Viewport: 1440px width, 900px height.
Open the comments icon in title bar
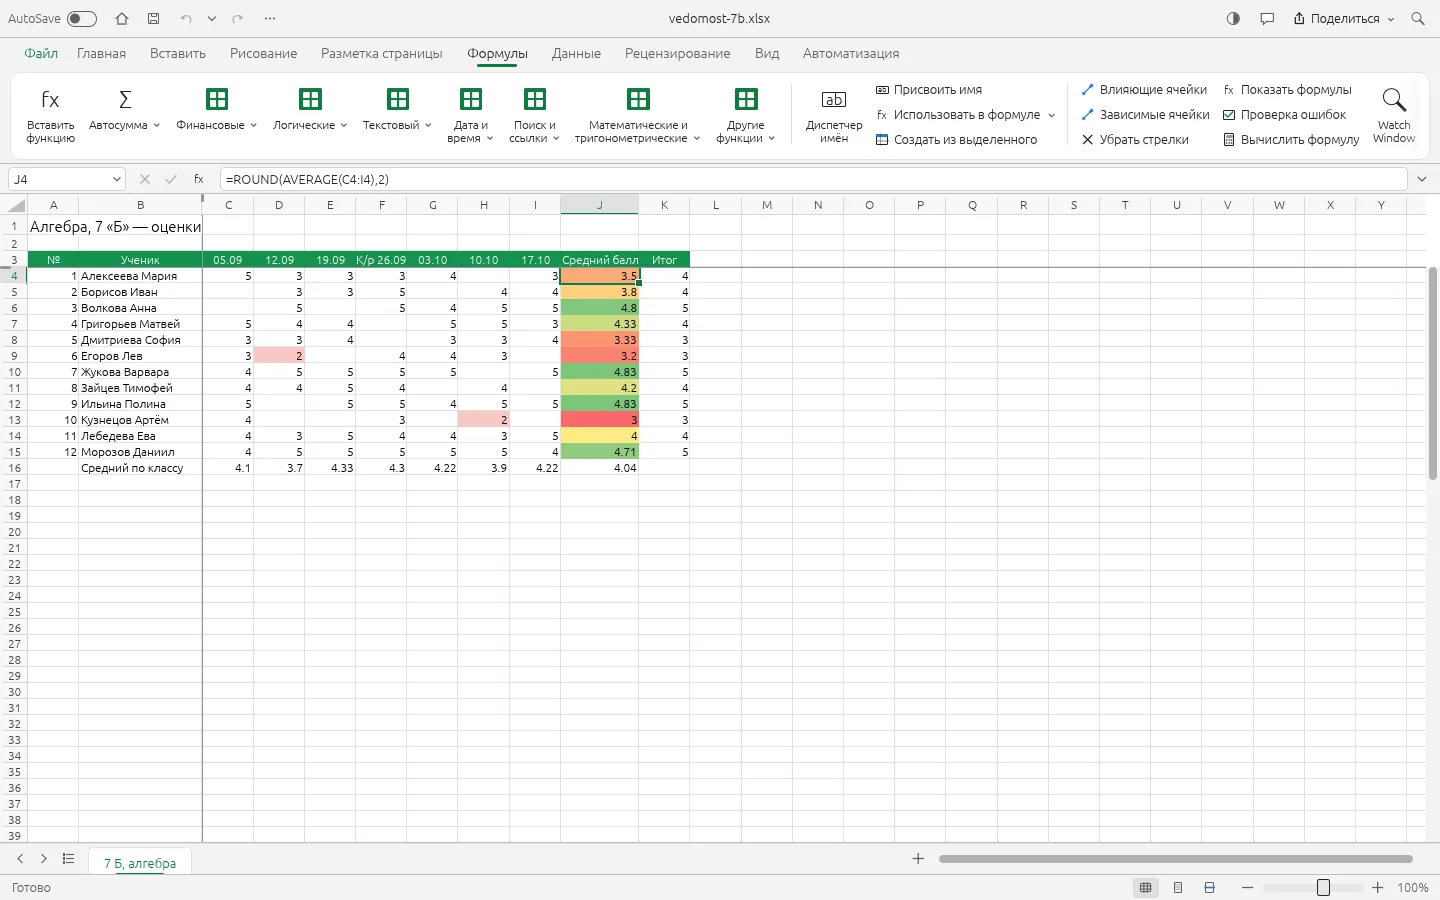click(x=1267, y=18)
